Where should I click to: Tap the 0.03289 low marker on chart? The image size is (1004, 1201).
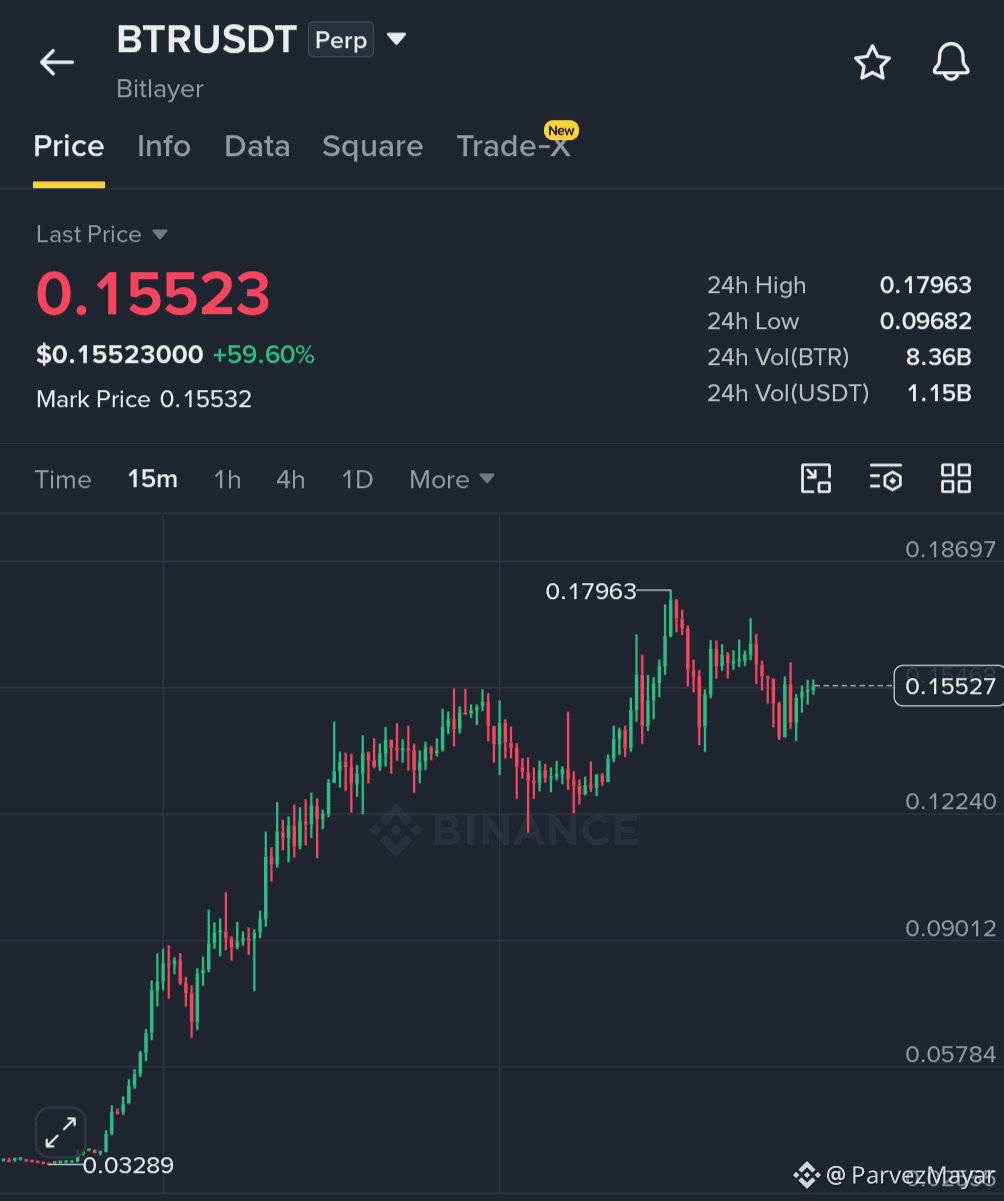pyautogui.click(x=128, y=1166)
